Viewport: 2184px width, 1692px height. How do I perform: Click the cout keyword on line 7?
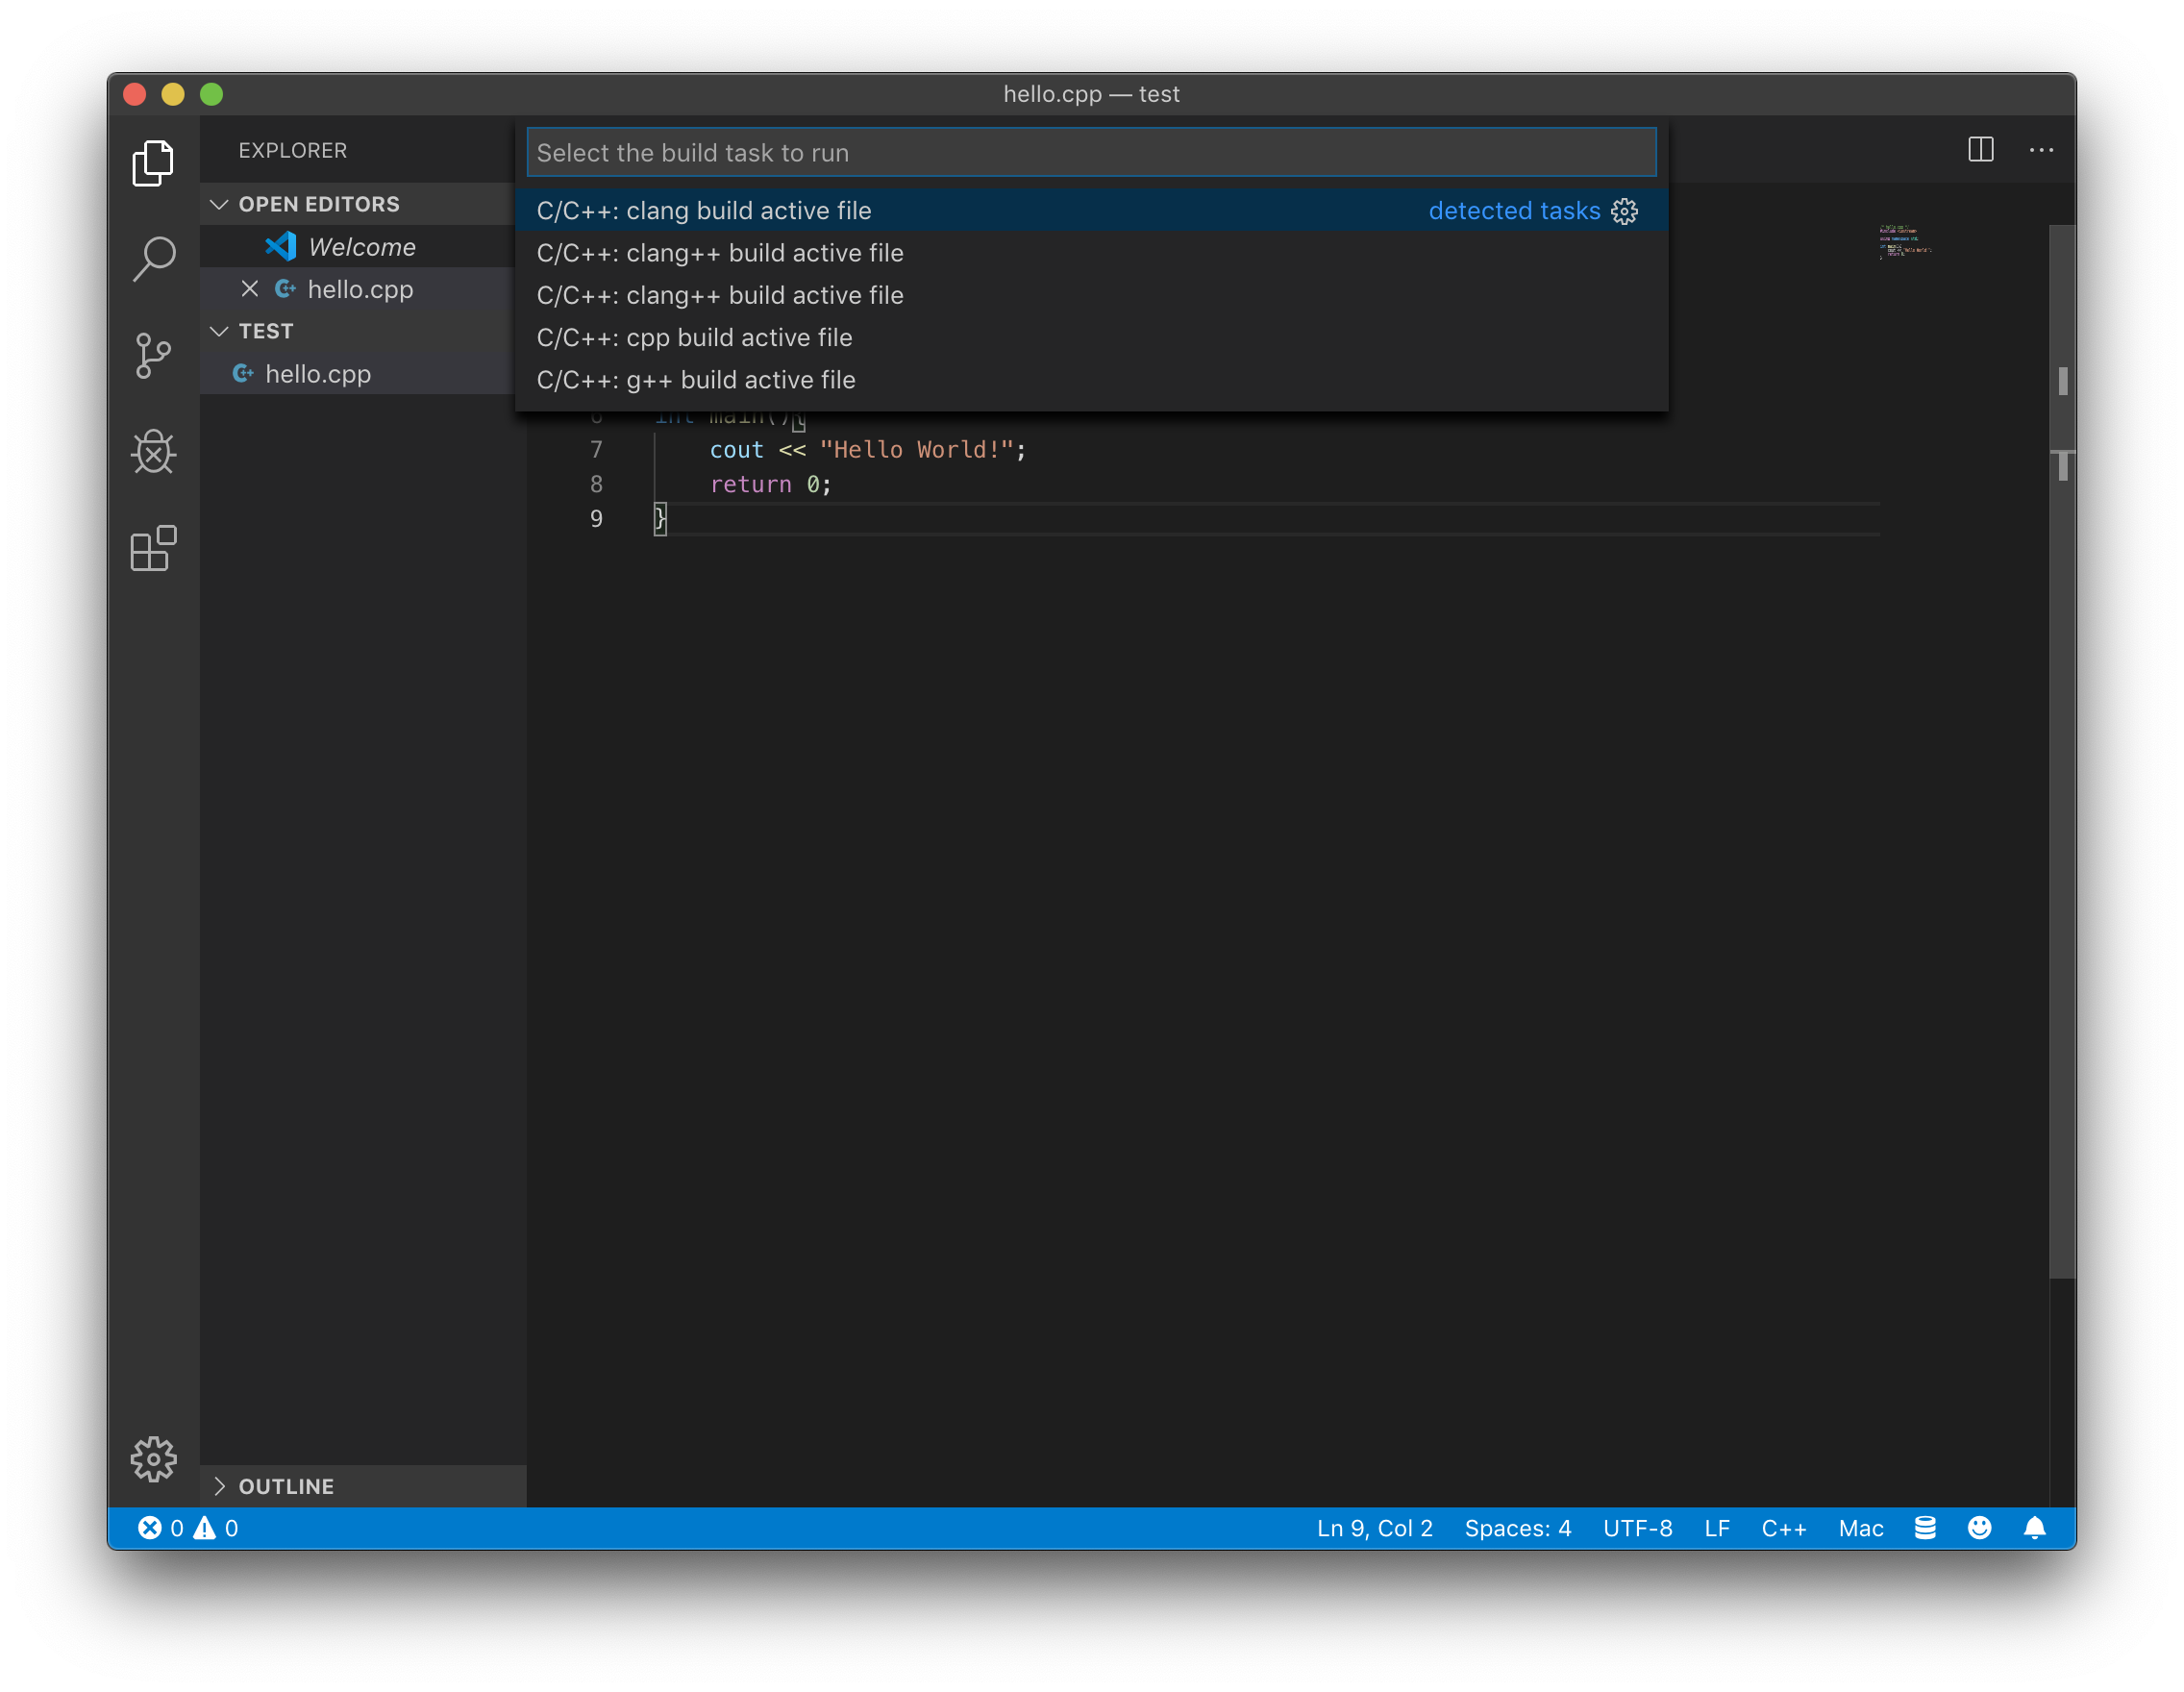point(736,449)
